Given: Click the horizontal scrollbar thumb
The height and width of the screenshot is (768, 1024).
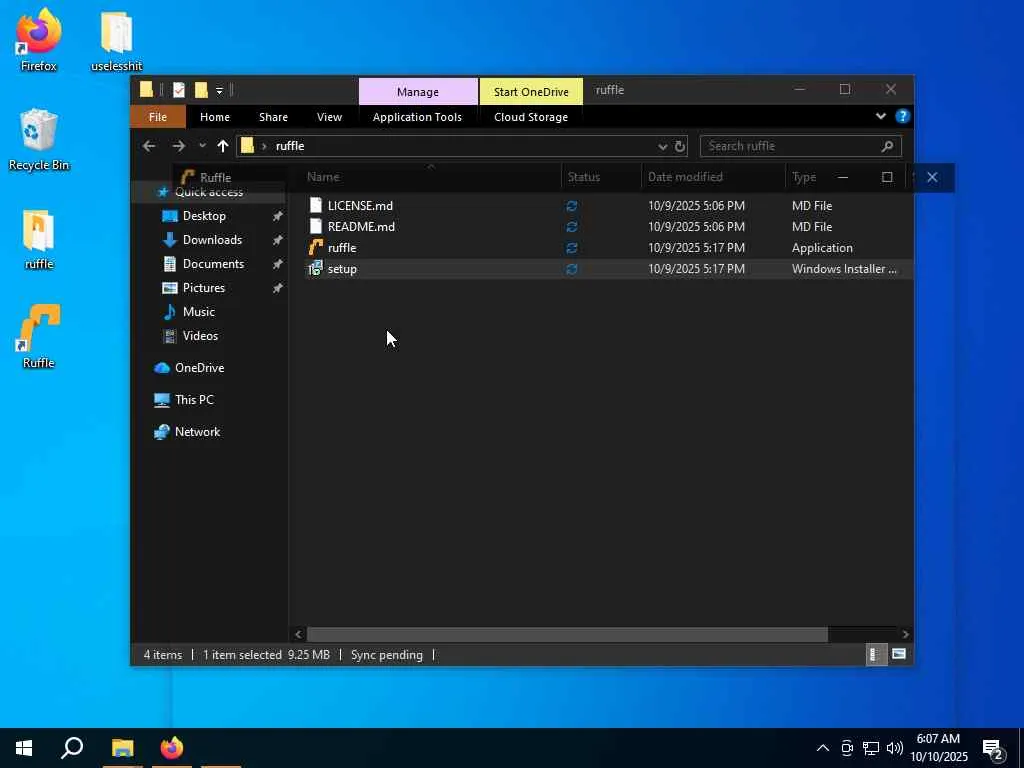Looking at the screenshot, I should pyautogui.click(x=567, y=634).
